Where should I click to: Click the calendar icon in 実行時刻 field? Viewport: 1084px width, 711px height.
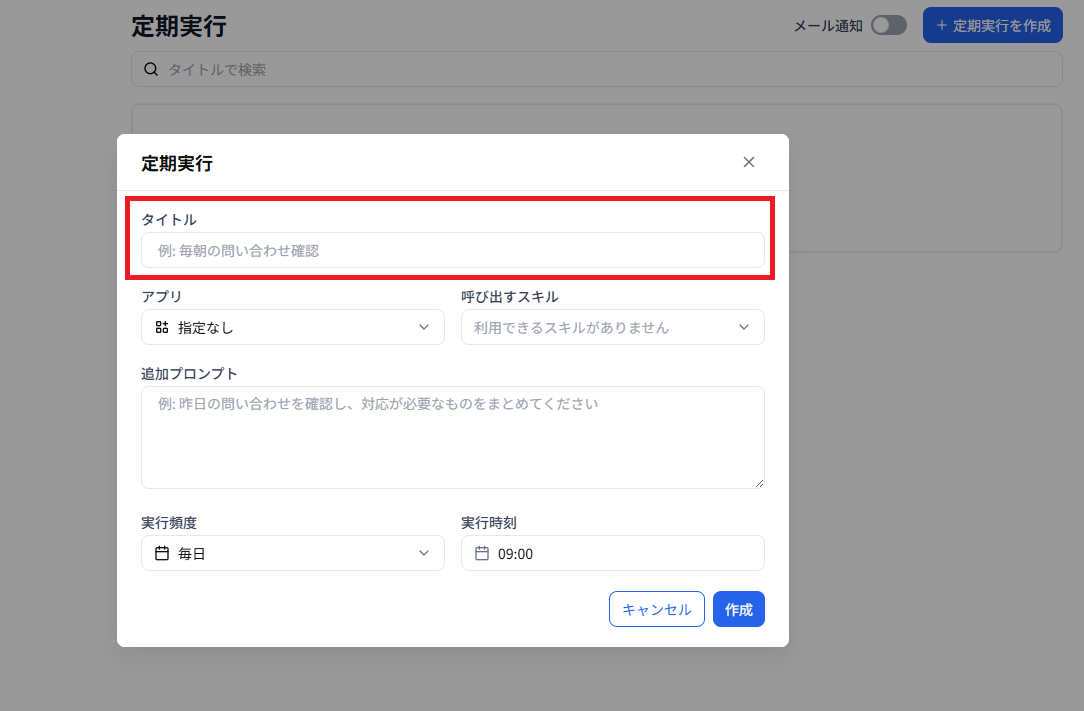482,553
